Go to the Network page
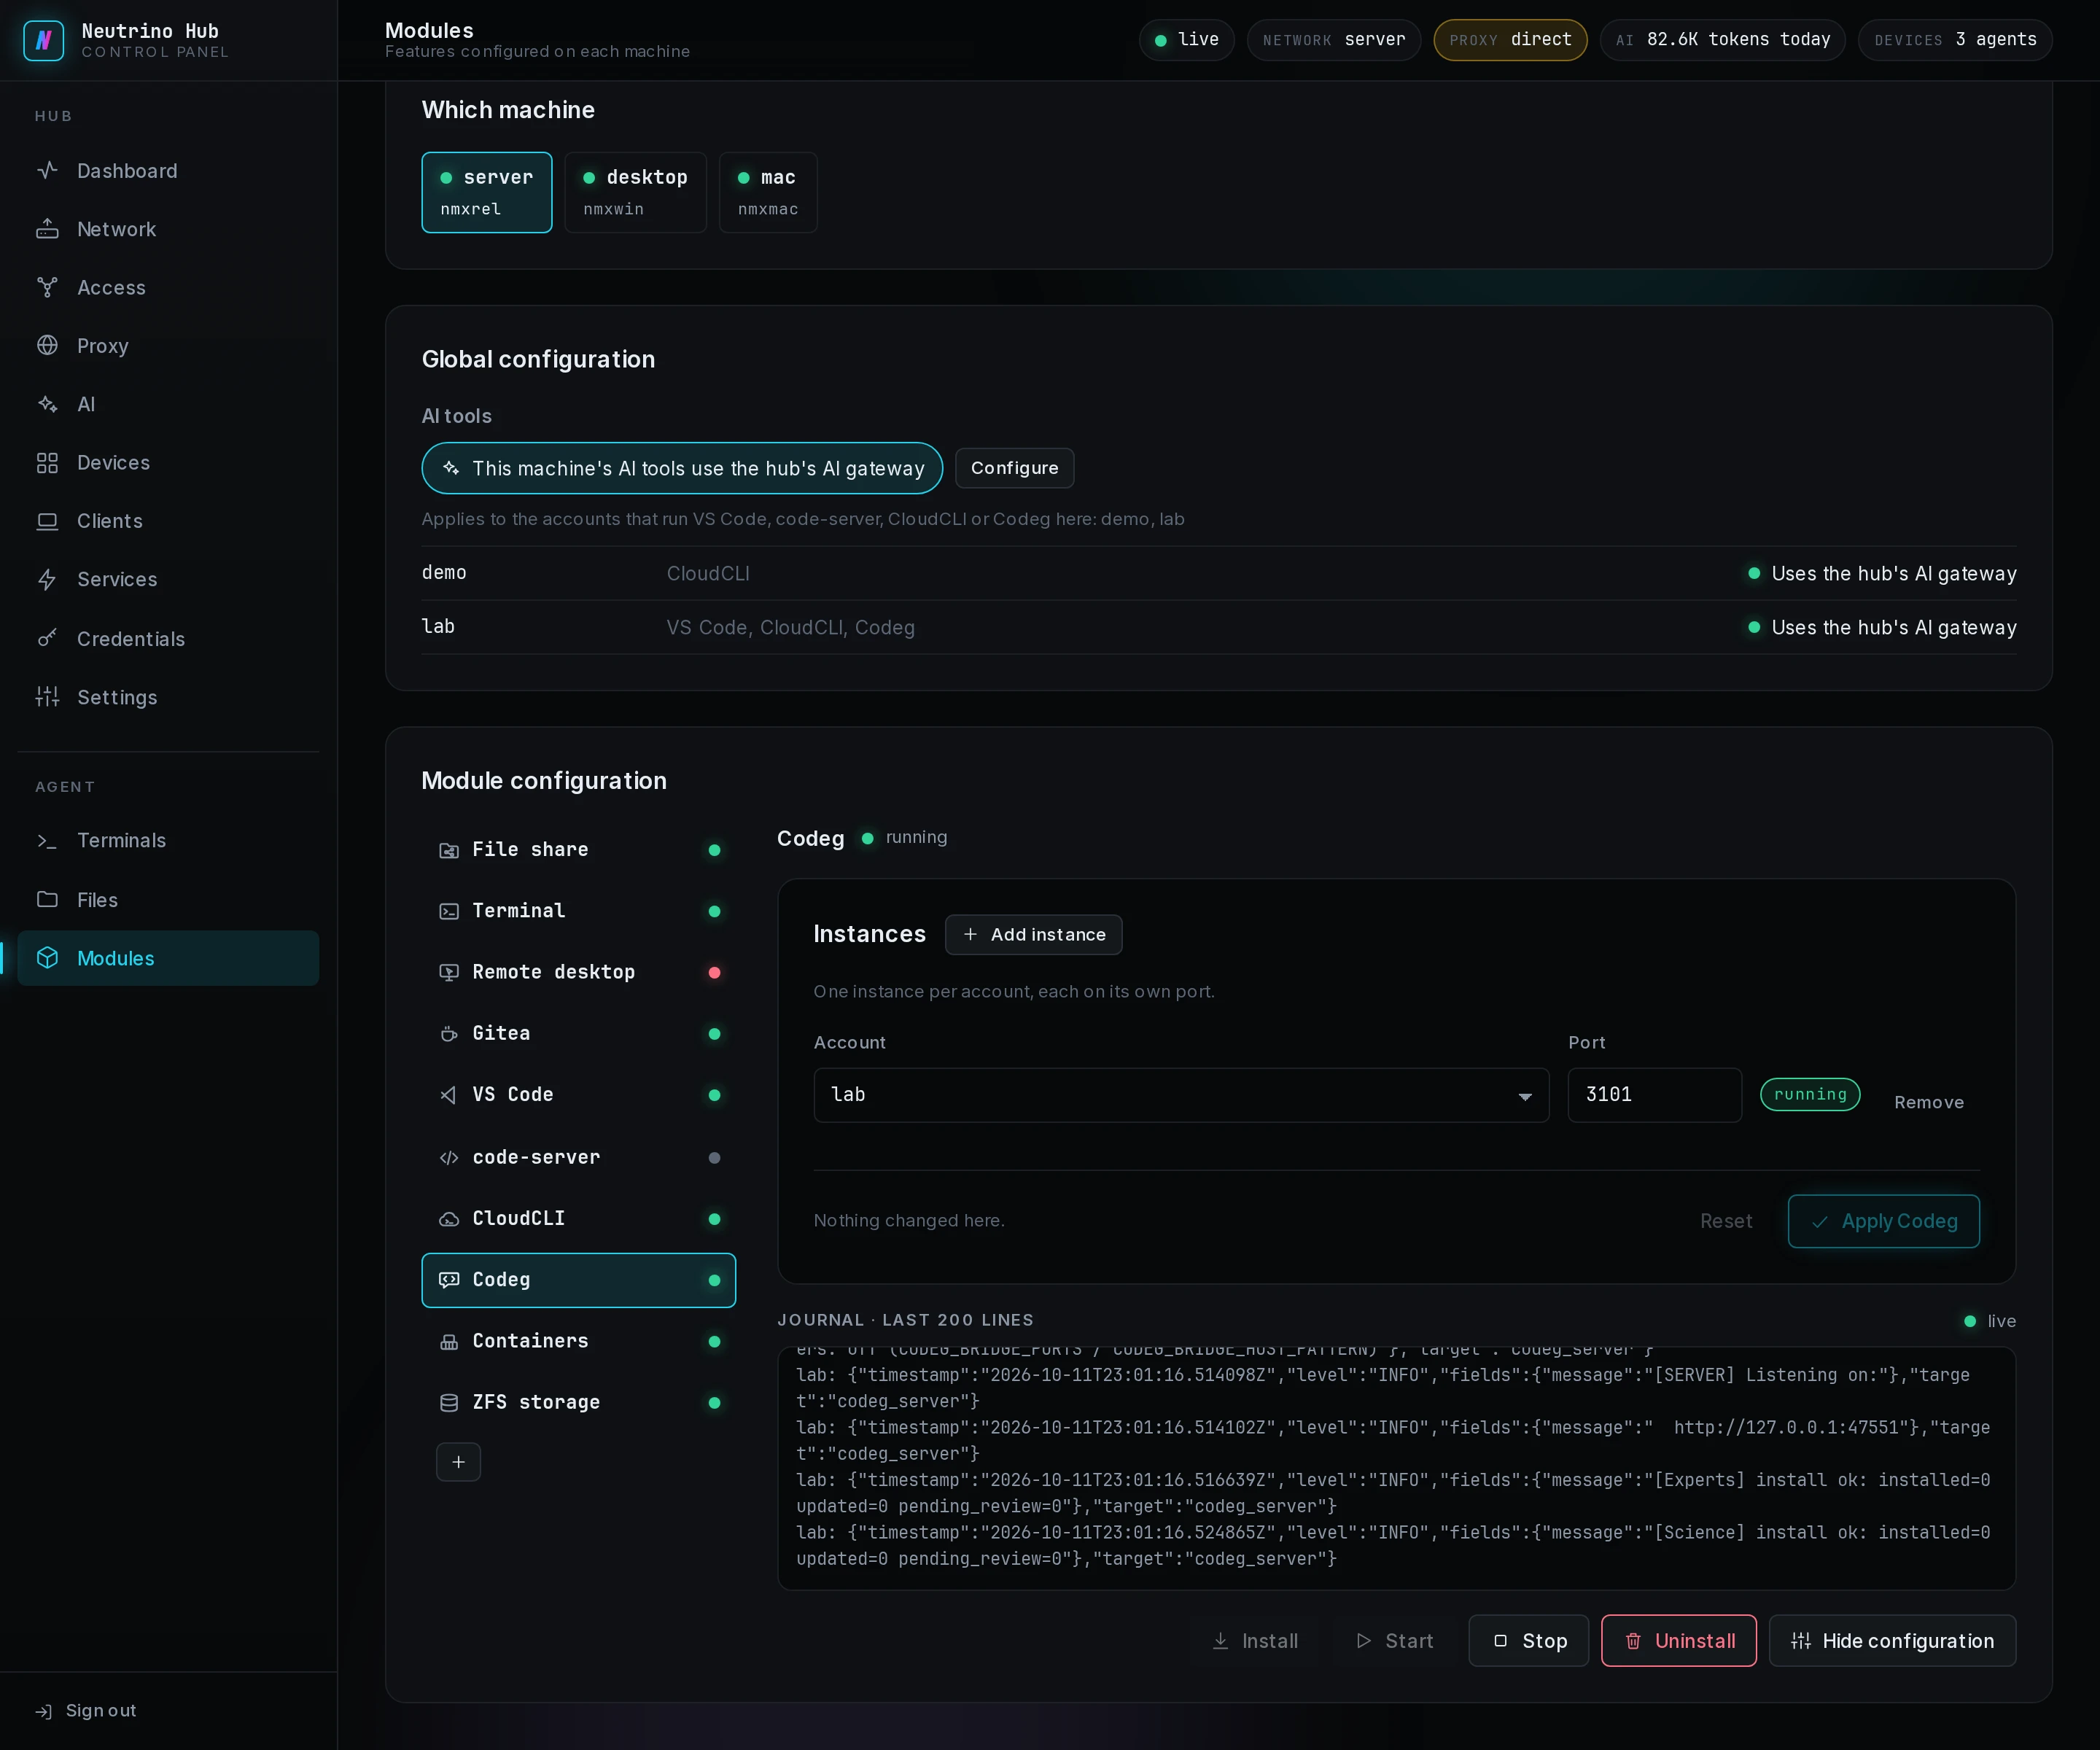Viewport: 2100px width, 1750px height. 168,229
